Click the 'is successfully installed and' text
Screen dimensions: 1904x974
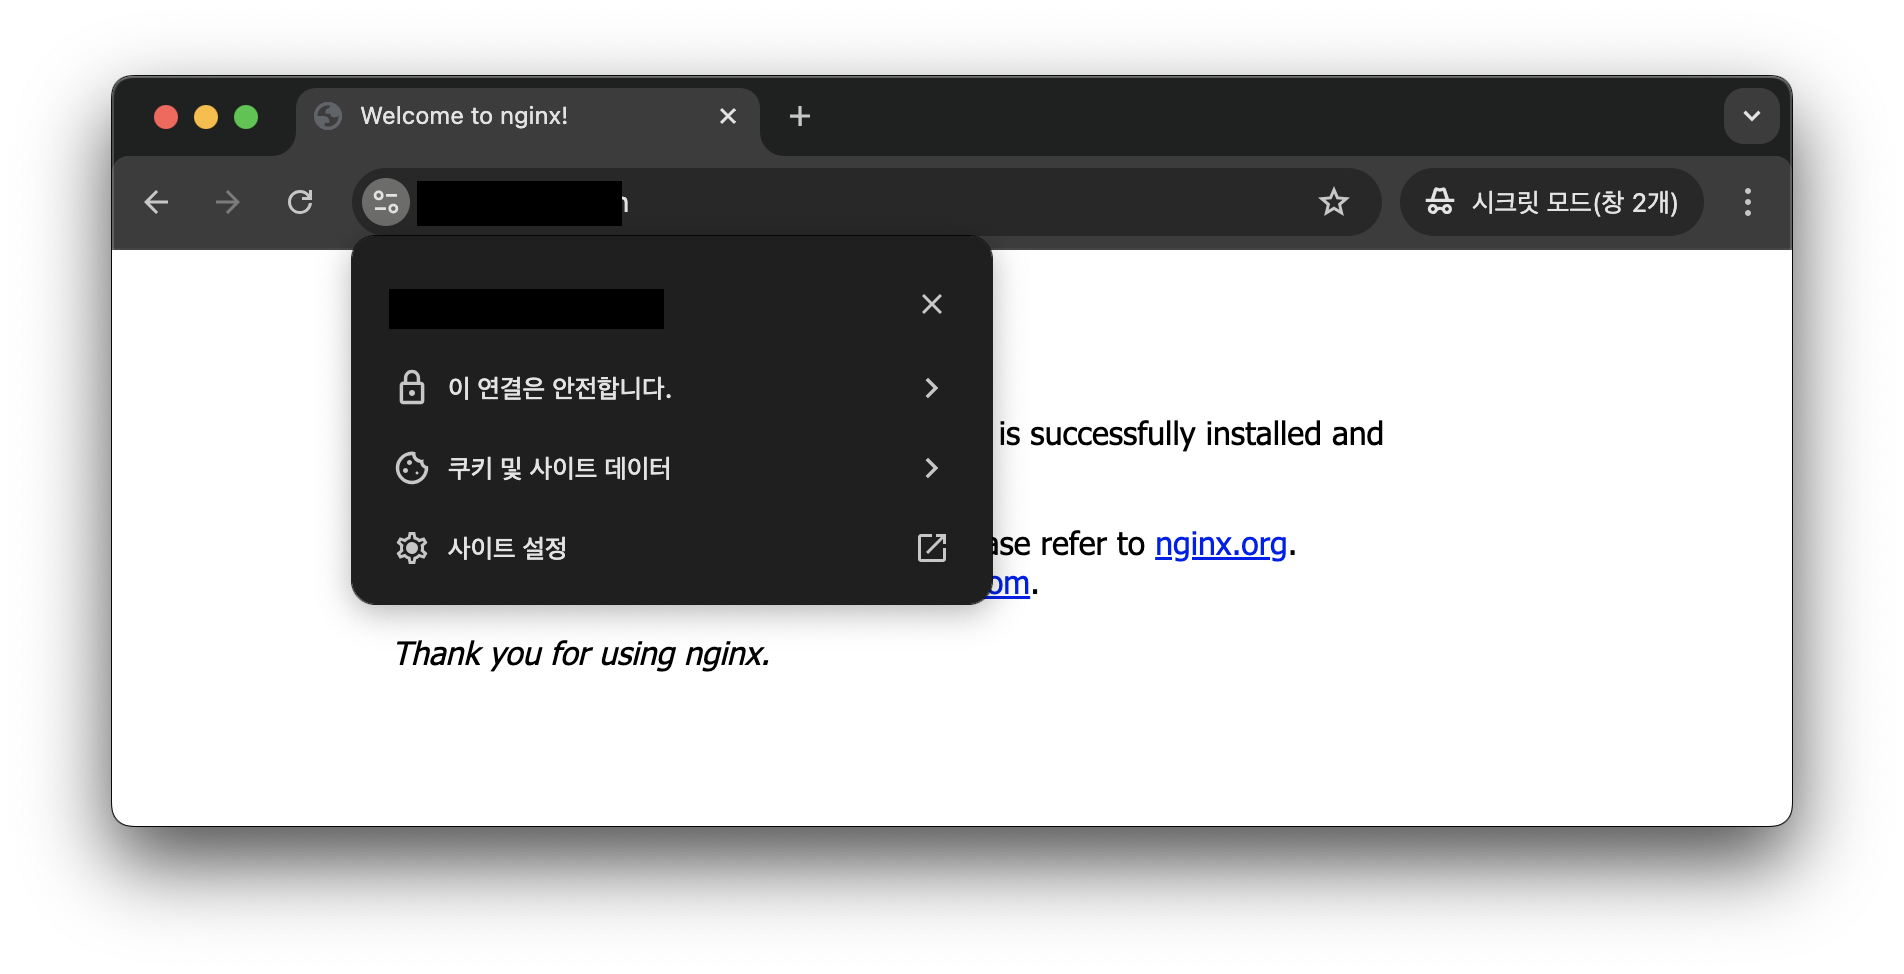pos(1191,434)
